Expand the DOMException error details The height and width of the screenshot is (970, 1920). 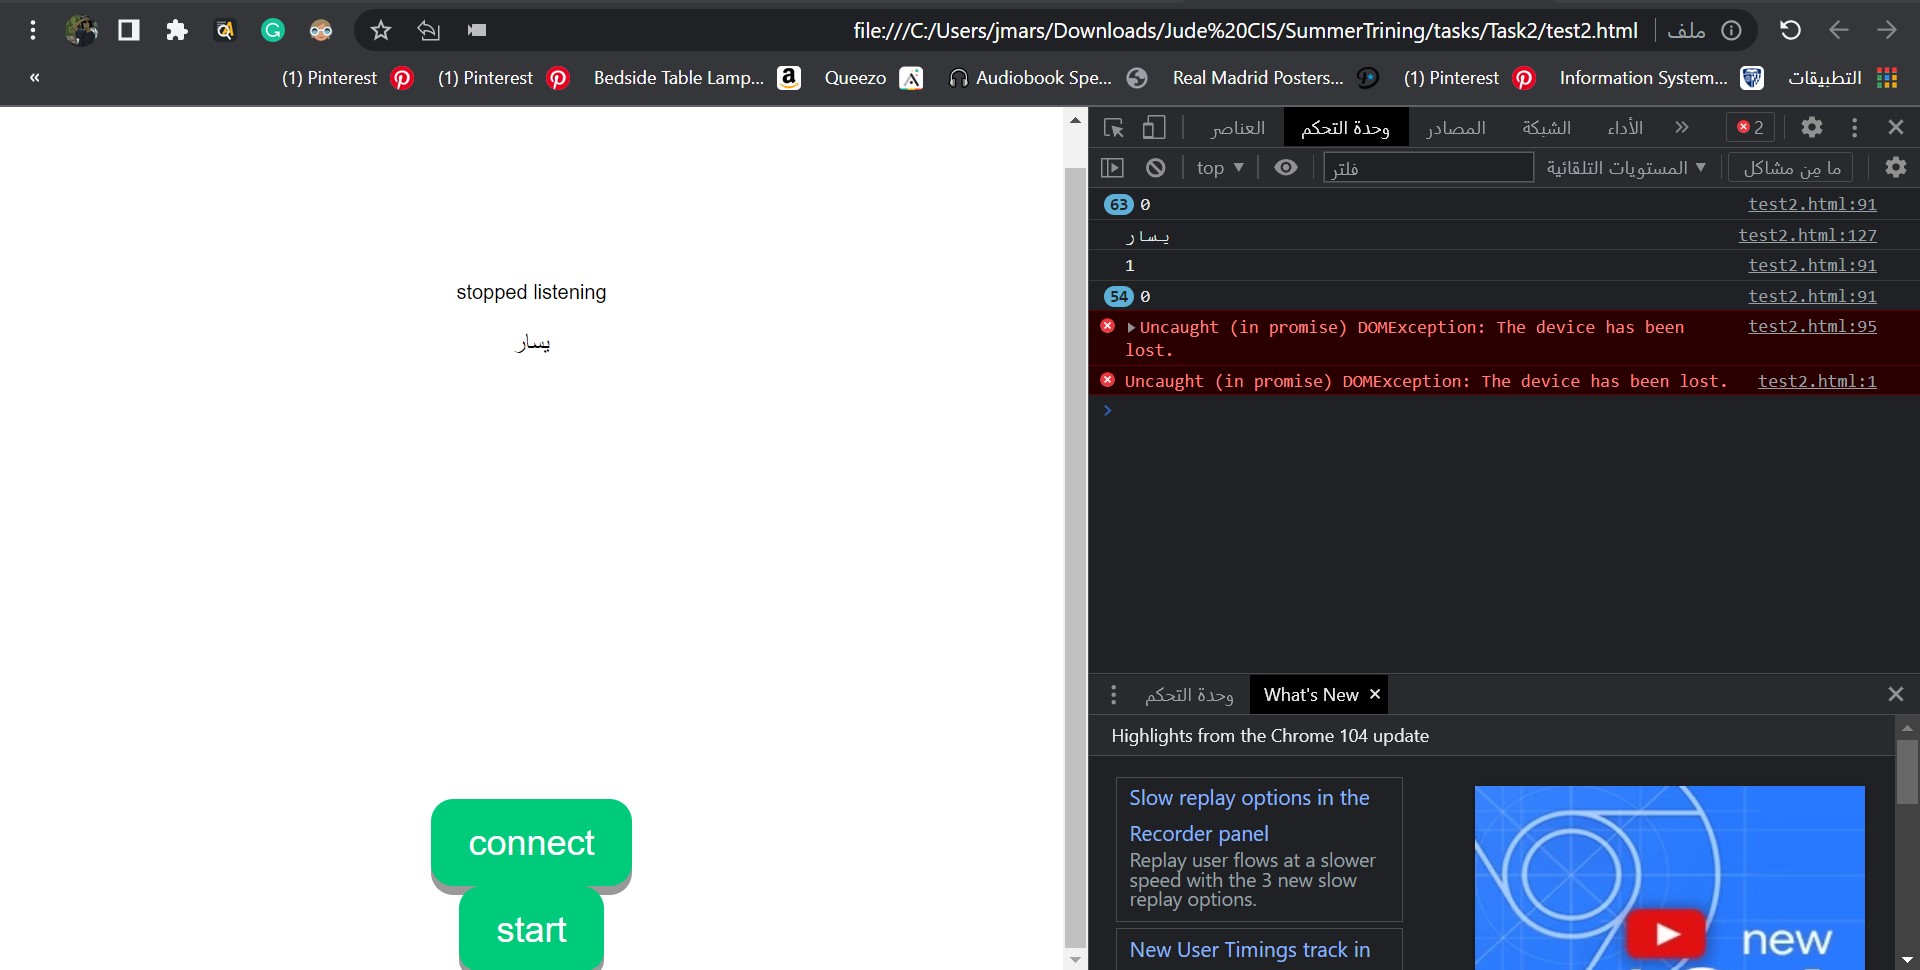click(1132, 327)
